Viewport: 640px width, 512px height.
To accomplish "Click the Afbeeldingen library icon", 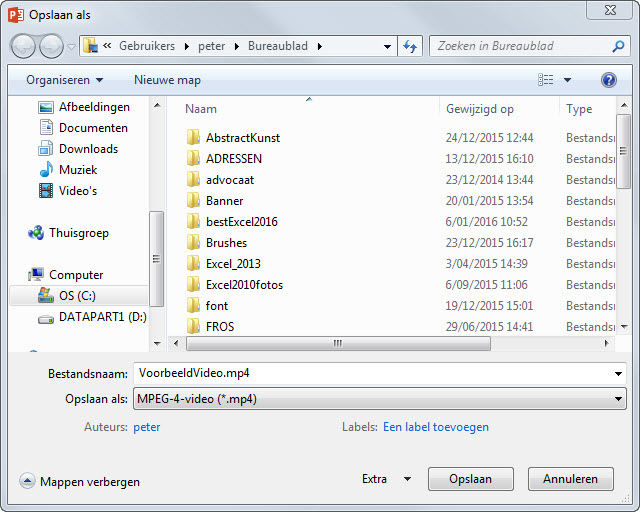I will coord(46,107).
